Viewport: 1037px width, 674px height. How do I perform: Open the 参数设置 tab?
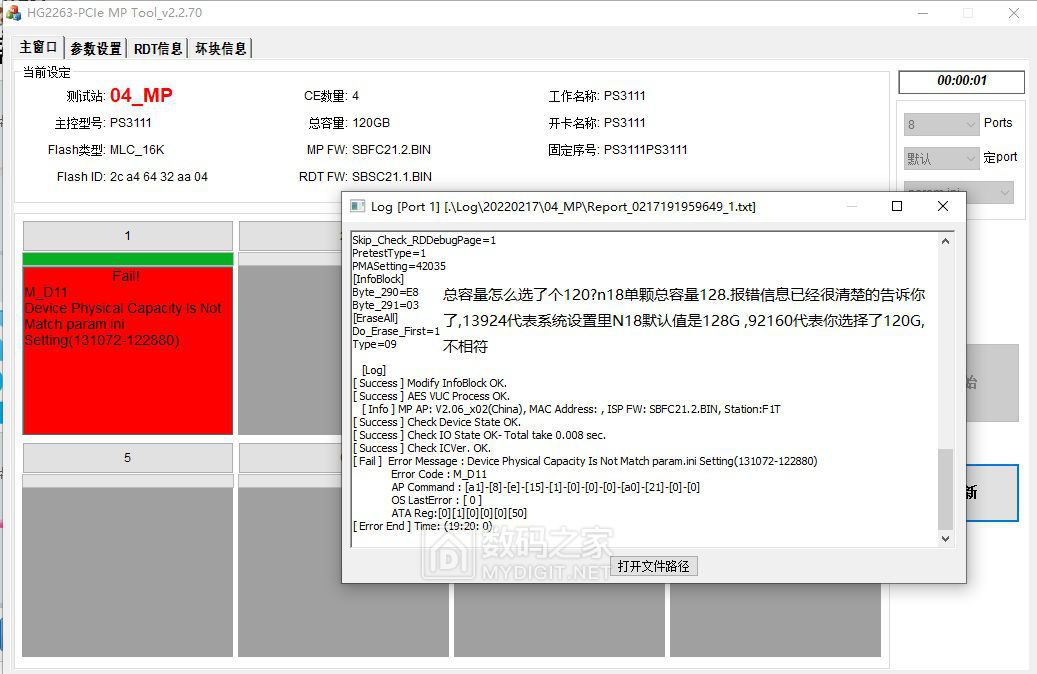[96, 48]
